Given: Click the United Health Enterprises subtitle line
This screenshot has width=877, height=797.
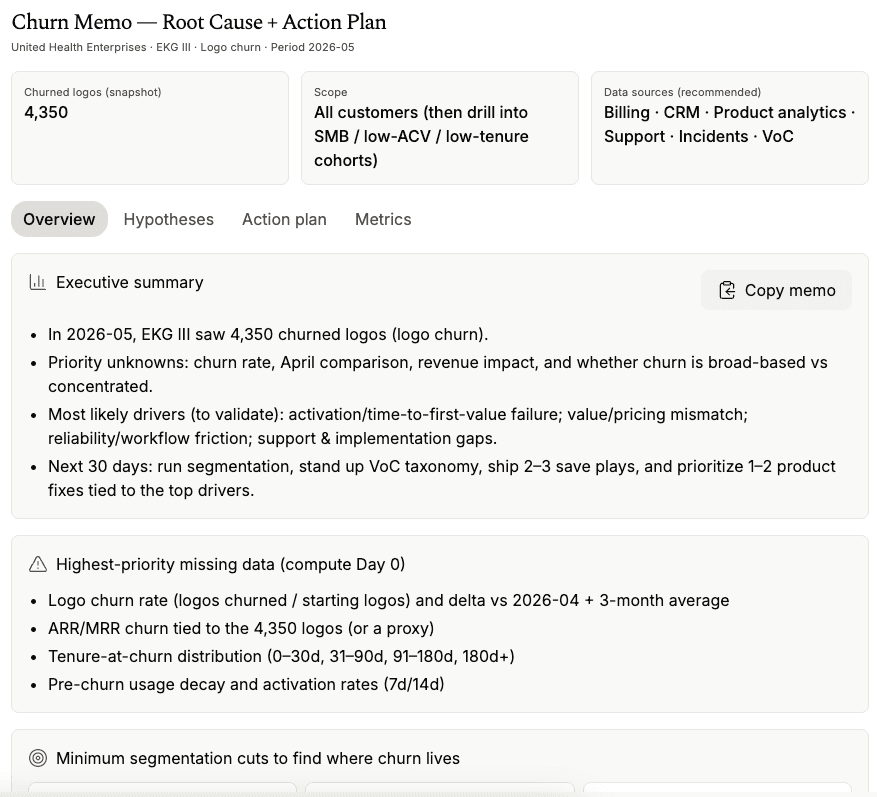Looking at the screenshot, I should pos(183,47).
